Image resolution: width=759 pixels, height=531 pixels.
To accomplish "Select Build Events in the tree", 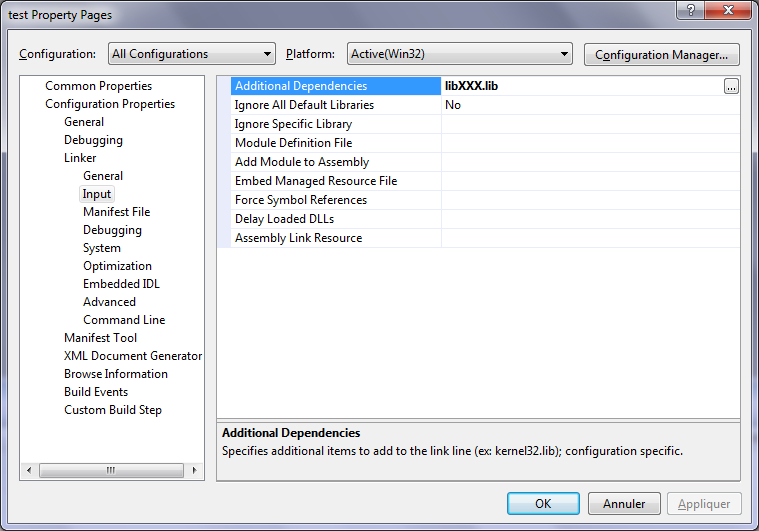I will 96,392.
